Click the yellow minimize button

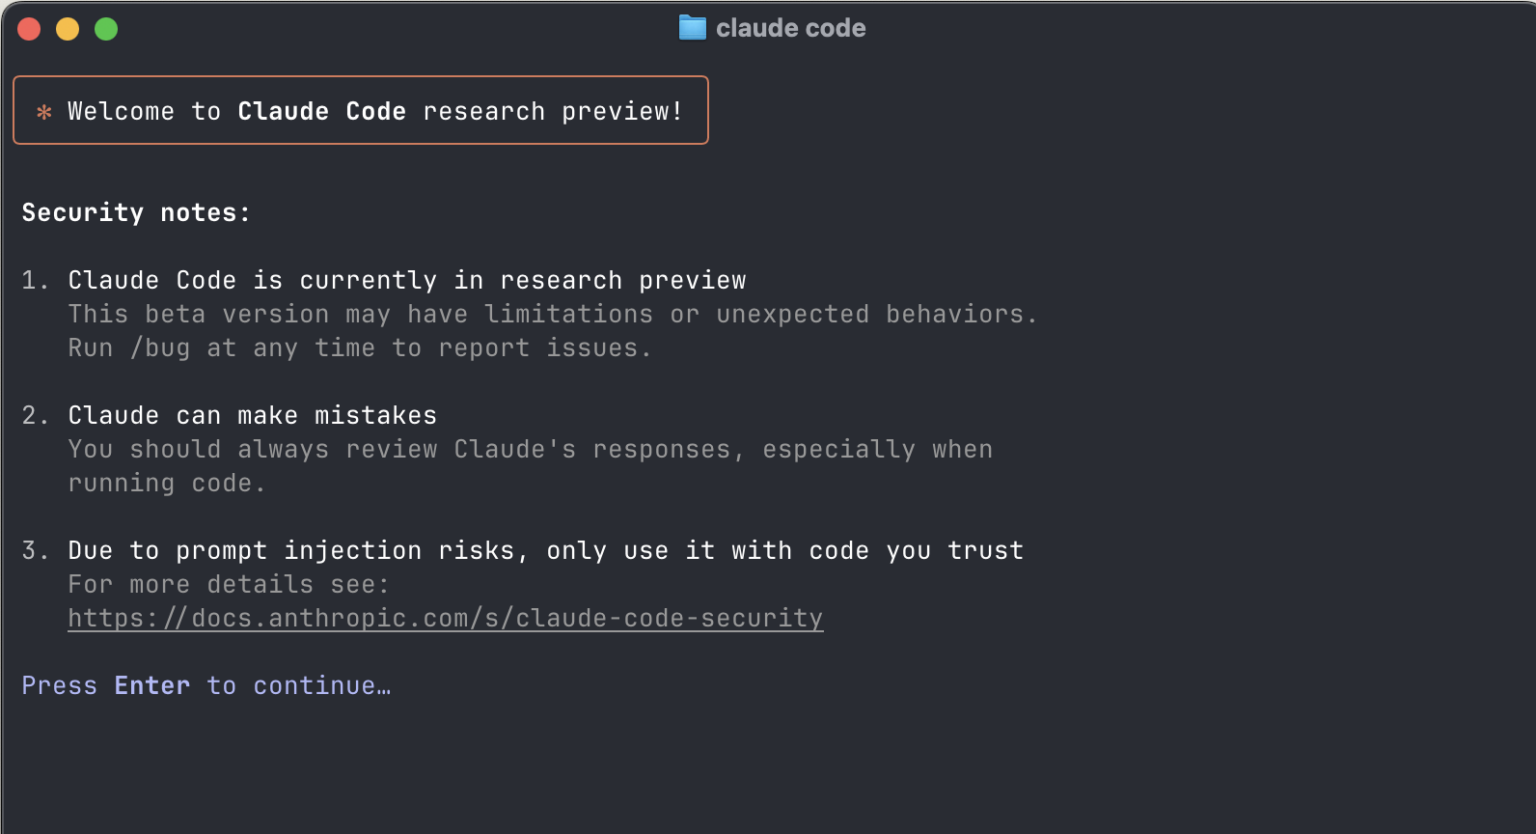[67, 29]
